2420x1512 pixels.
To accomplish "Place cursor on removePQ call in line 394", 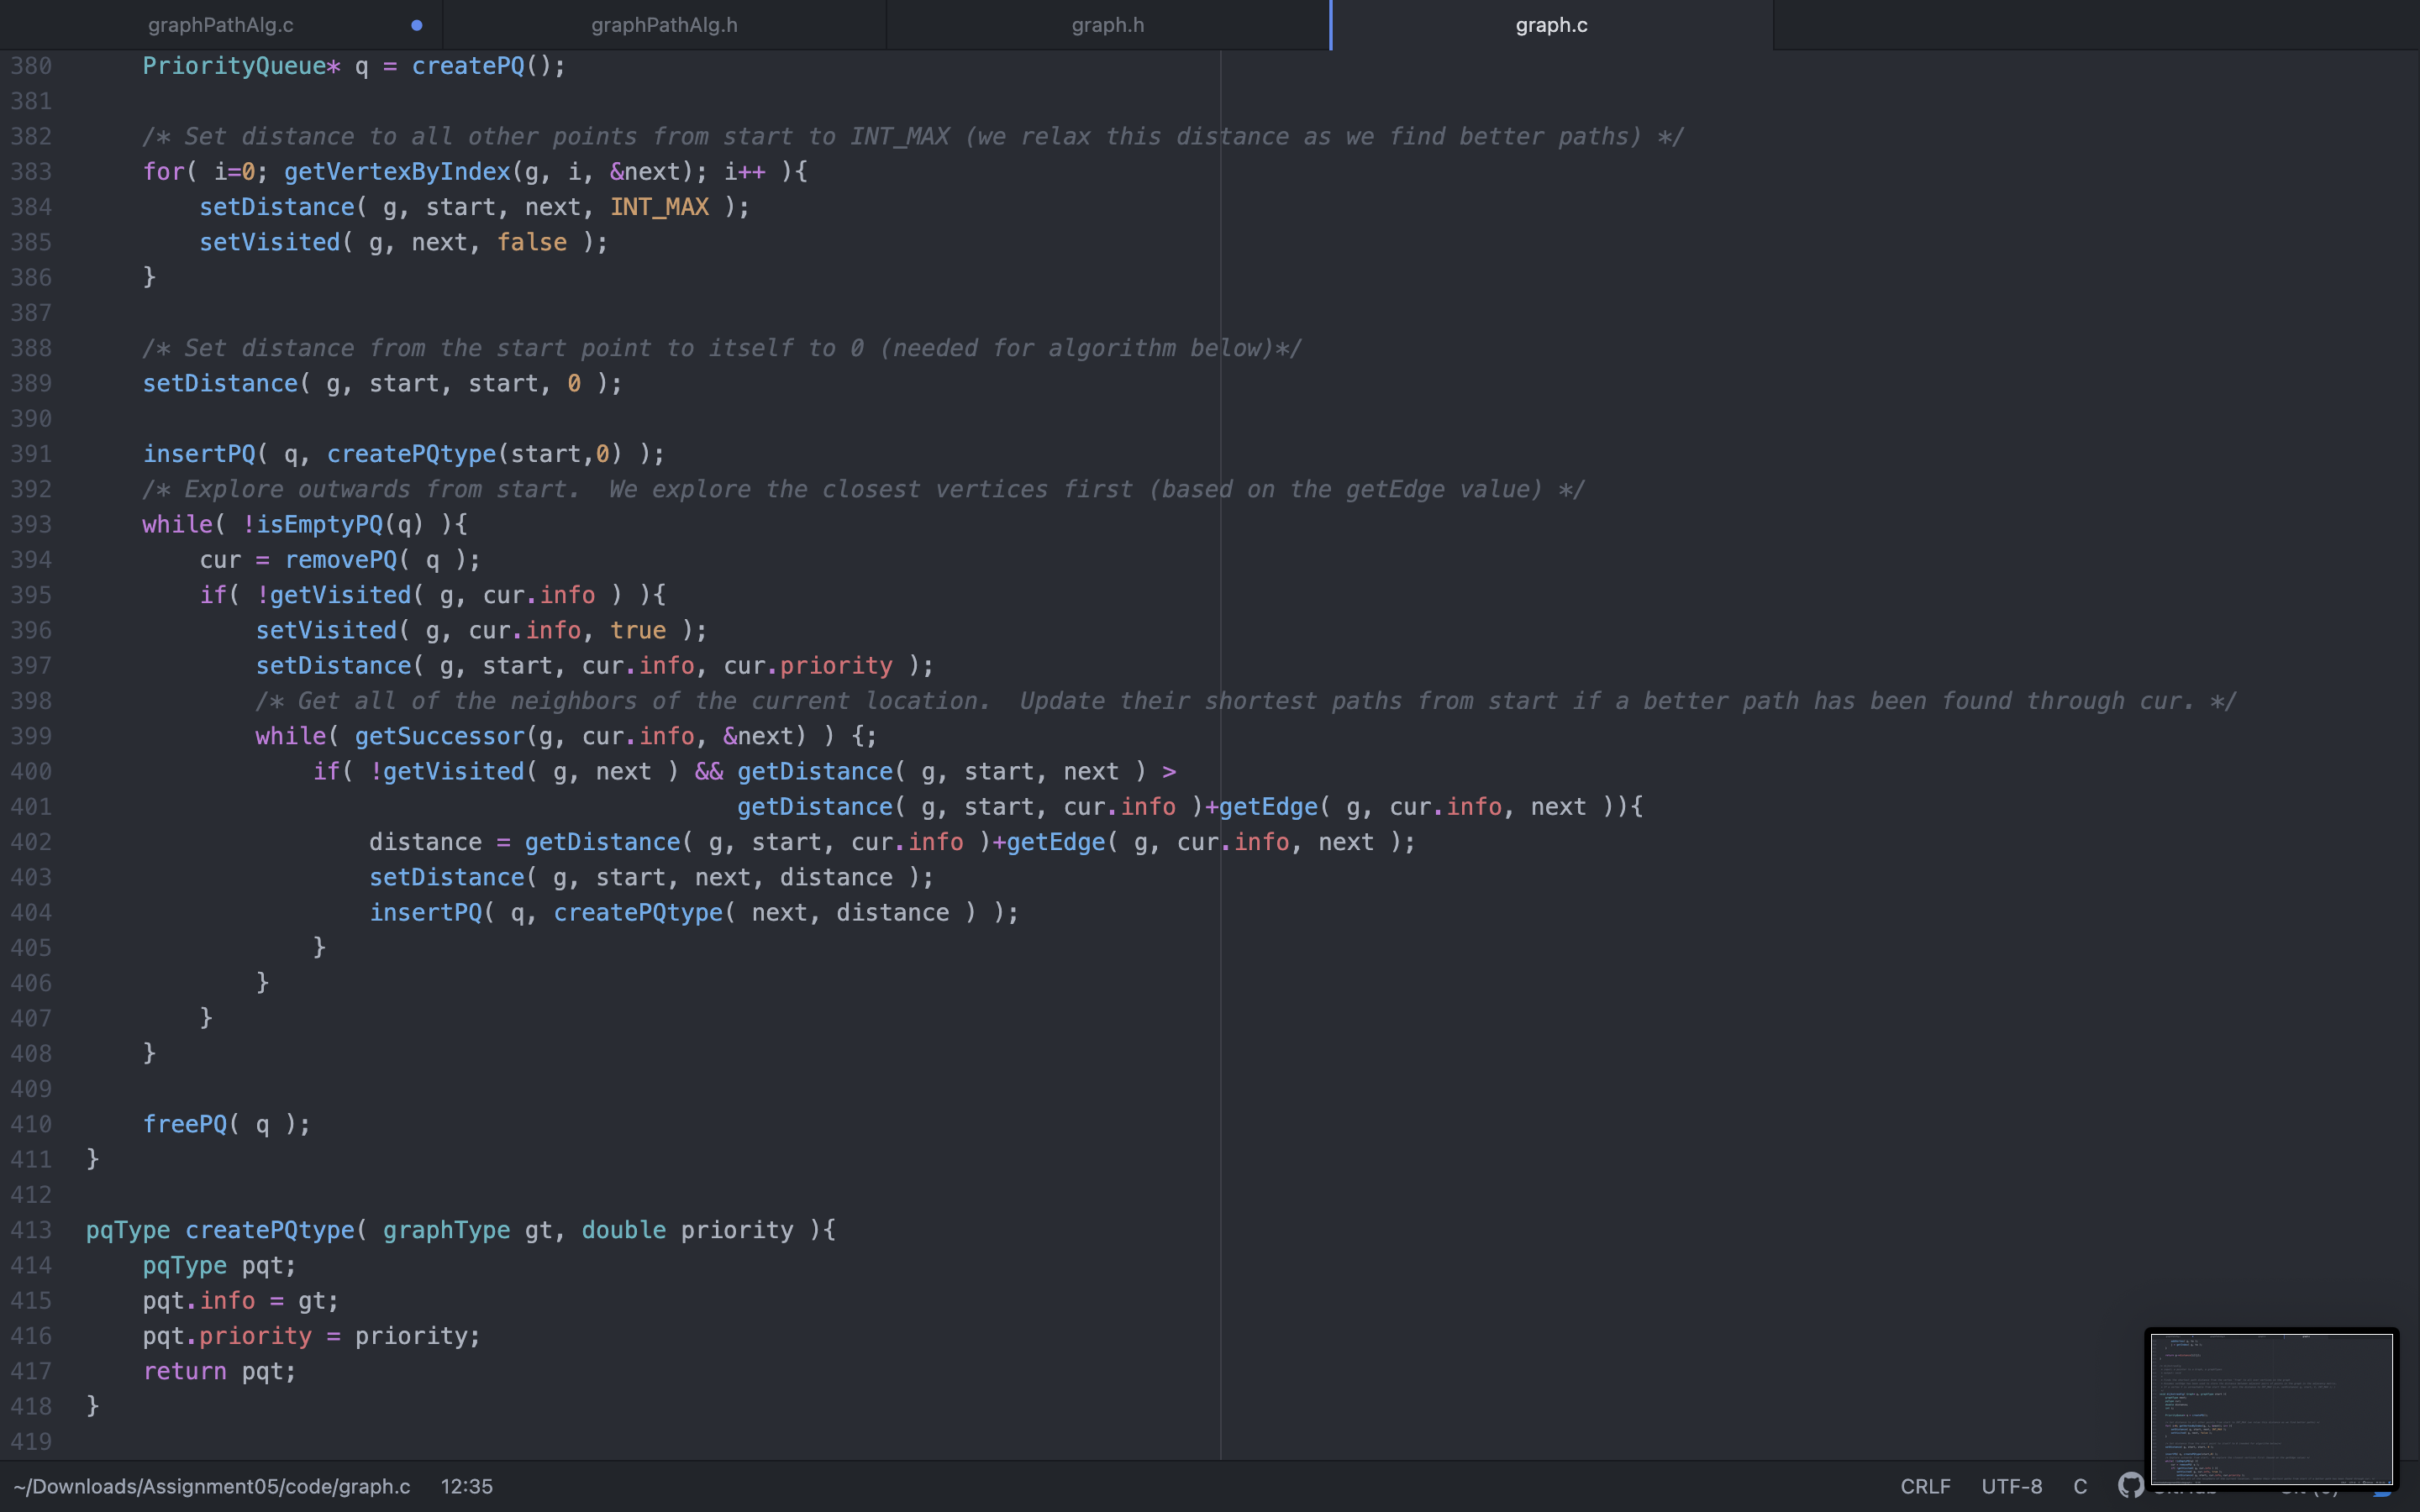I will pos(341,560).
